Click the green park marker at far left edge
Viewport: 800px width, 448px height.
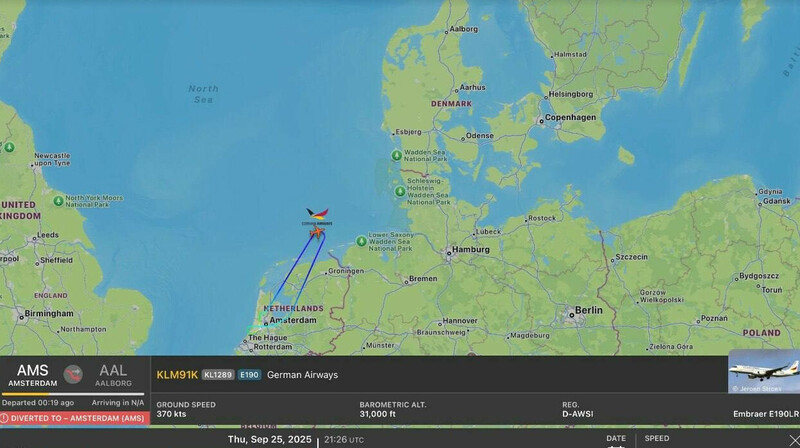click(9, 147)
